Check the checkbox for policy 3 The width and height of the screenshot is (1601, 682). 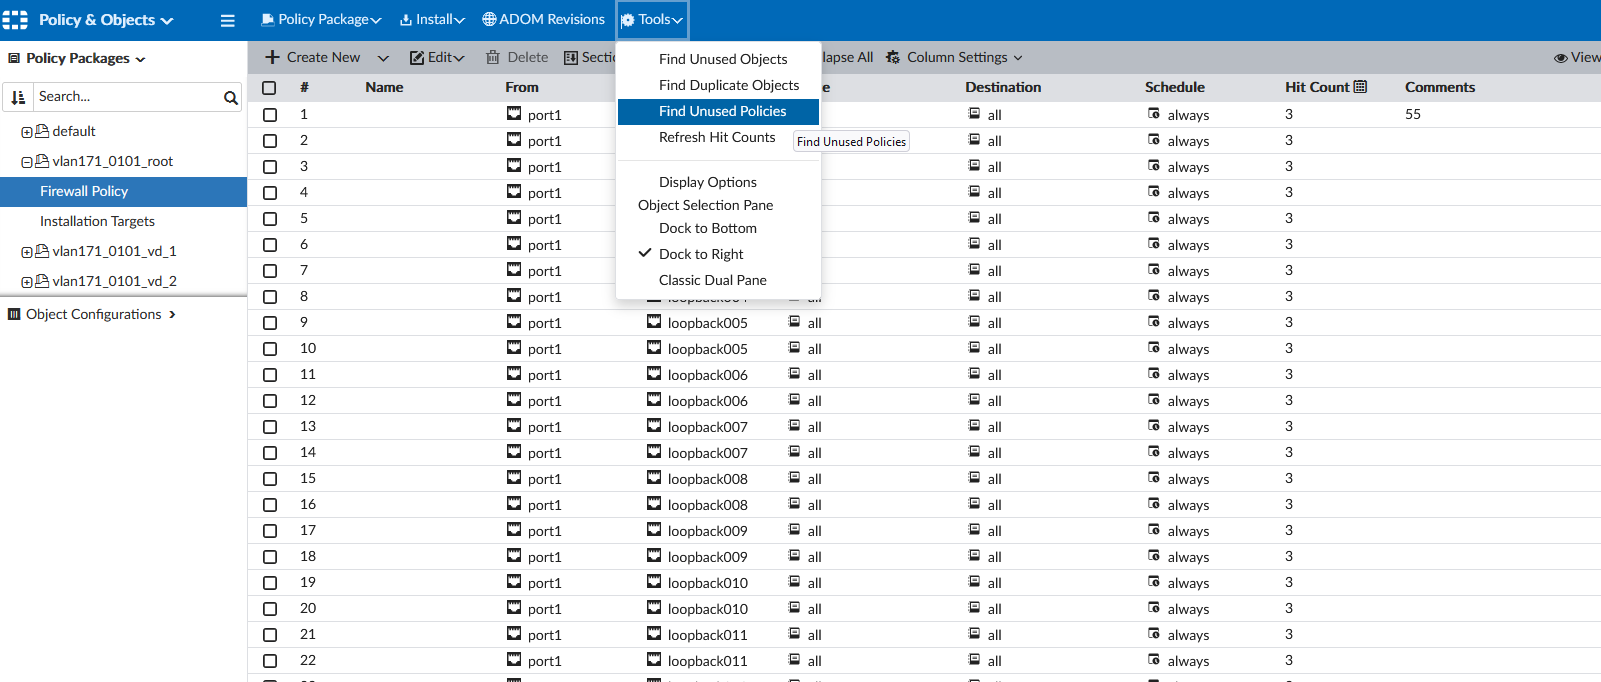tap(270, 167)
